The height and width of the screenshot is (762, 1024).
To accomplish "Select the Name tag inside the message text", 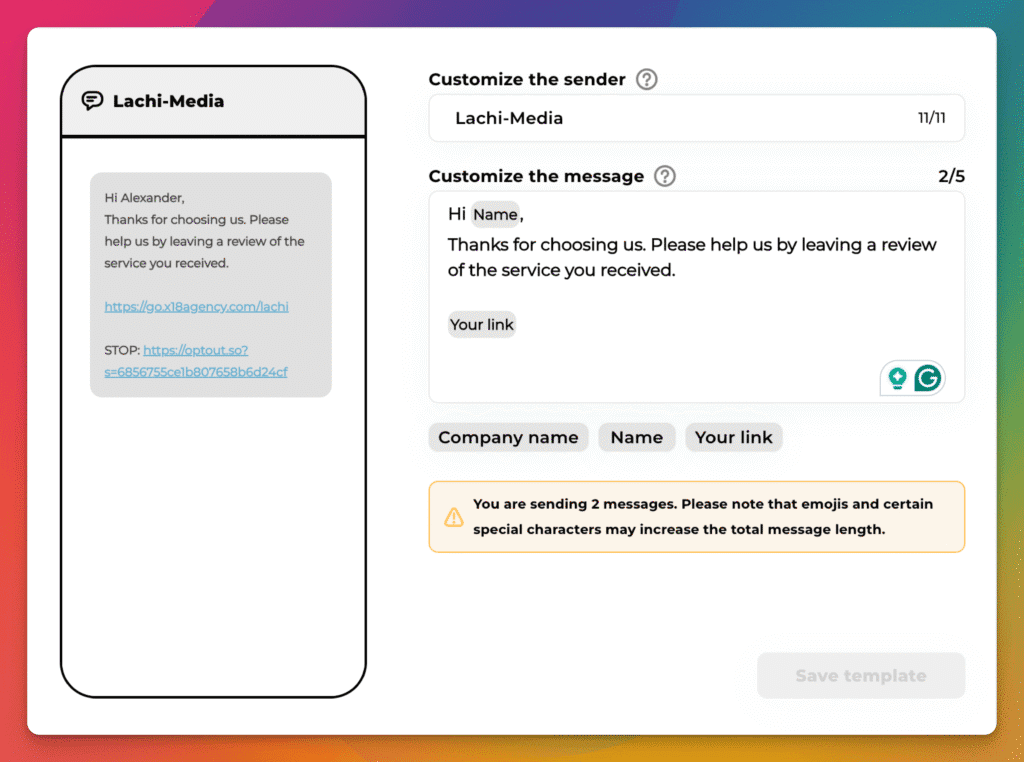I will click(496, 215).
